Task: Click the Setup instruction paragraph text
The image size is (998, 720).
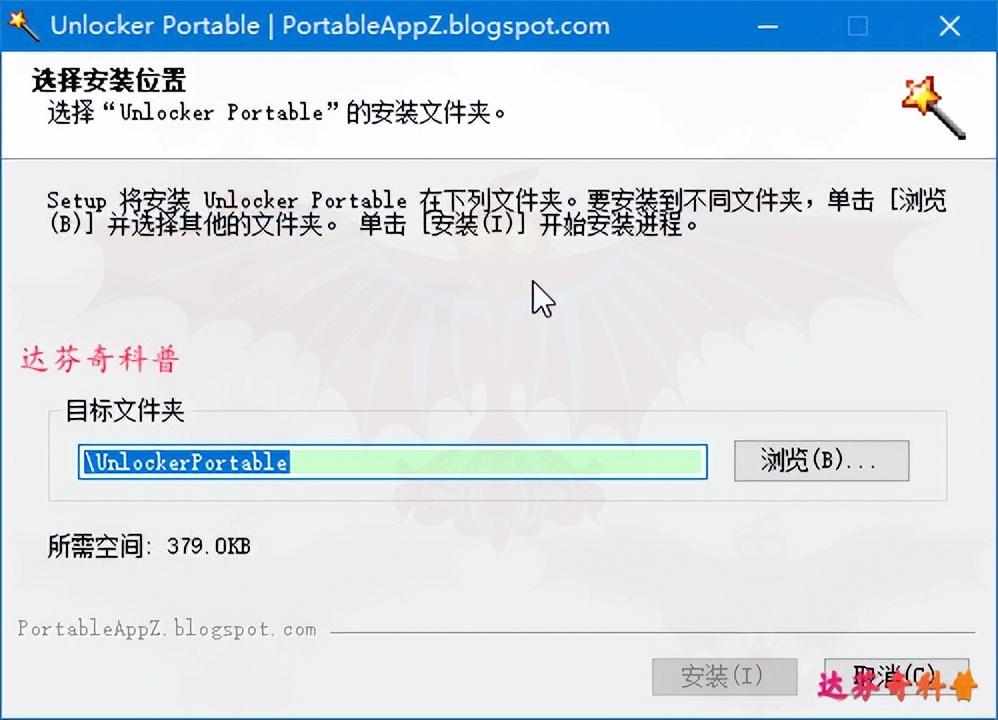Action: [x=496, y=212]
